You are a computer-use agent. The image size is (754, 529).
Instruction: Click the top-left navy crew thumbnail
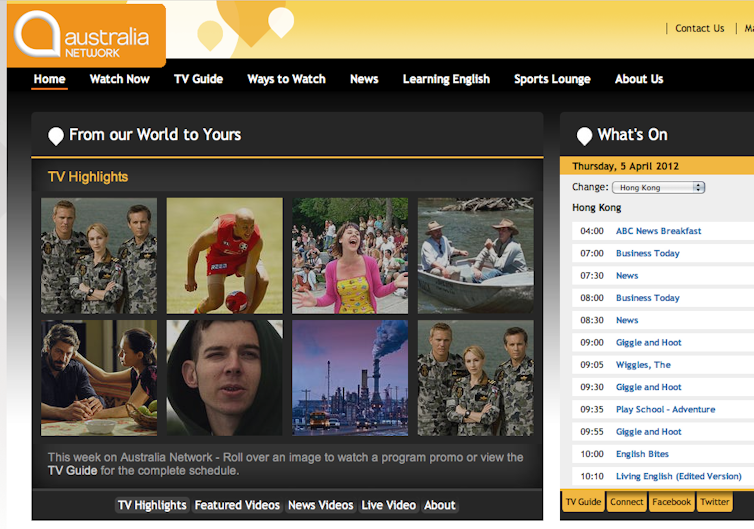[99, 256]
